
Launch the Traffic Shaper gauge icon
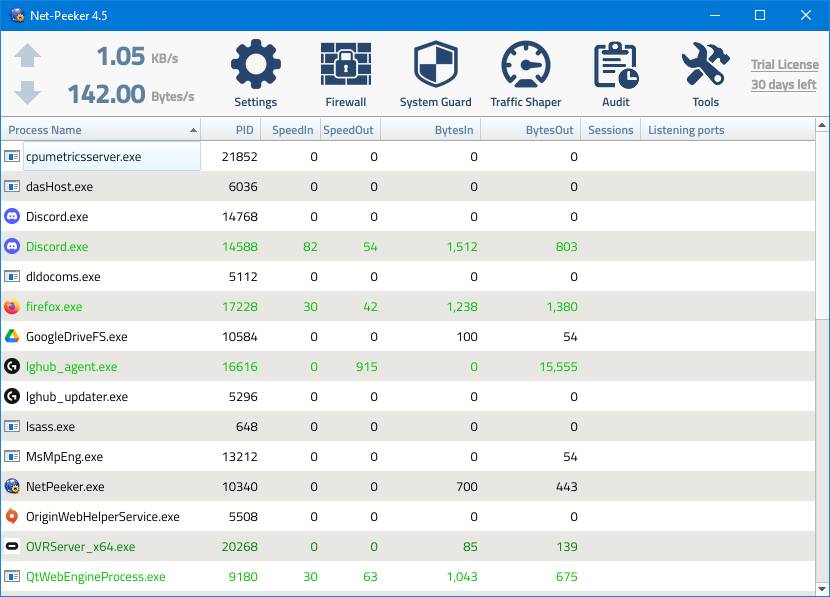526,64
